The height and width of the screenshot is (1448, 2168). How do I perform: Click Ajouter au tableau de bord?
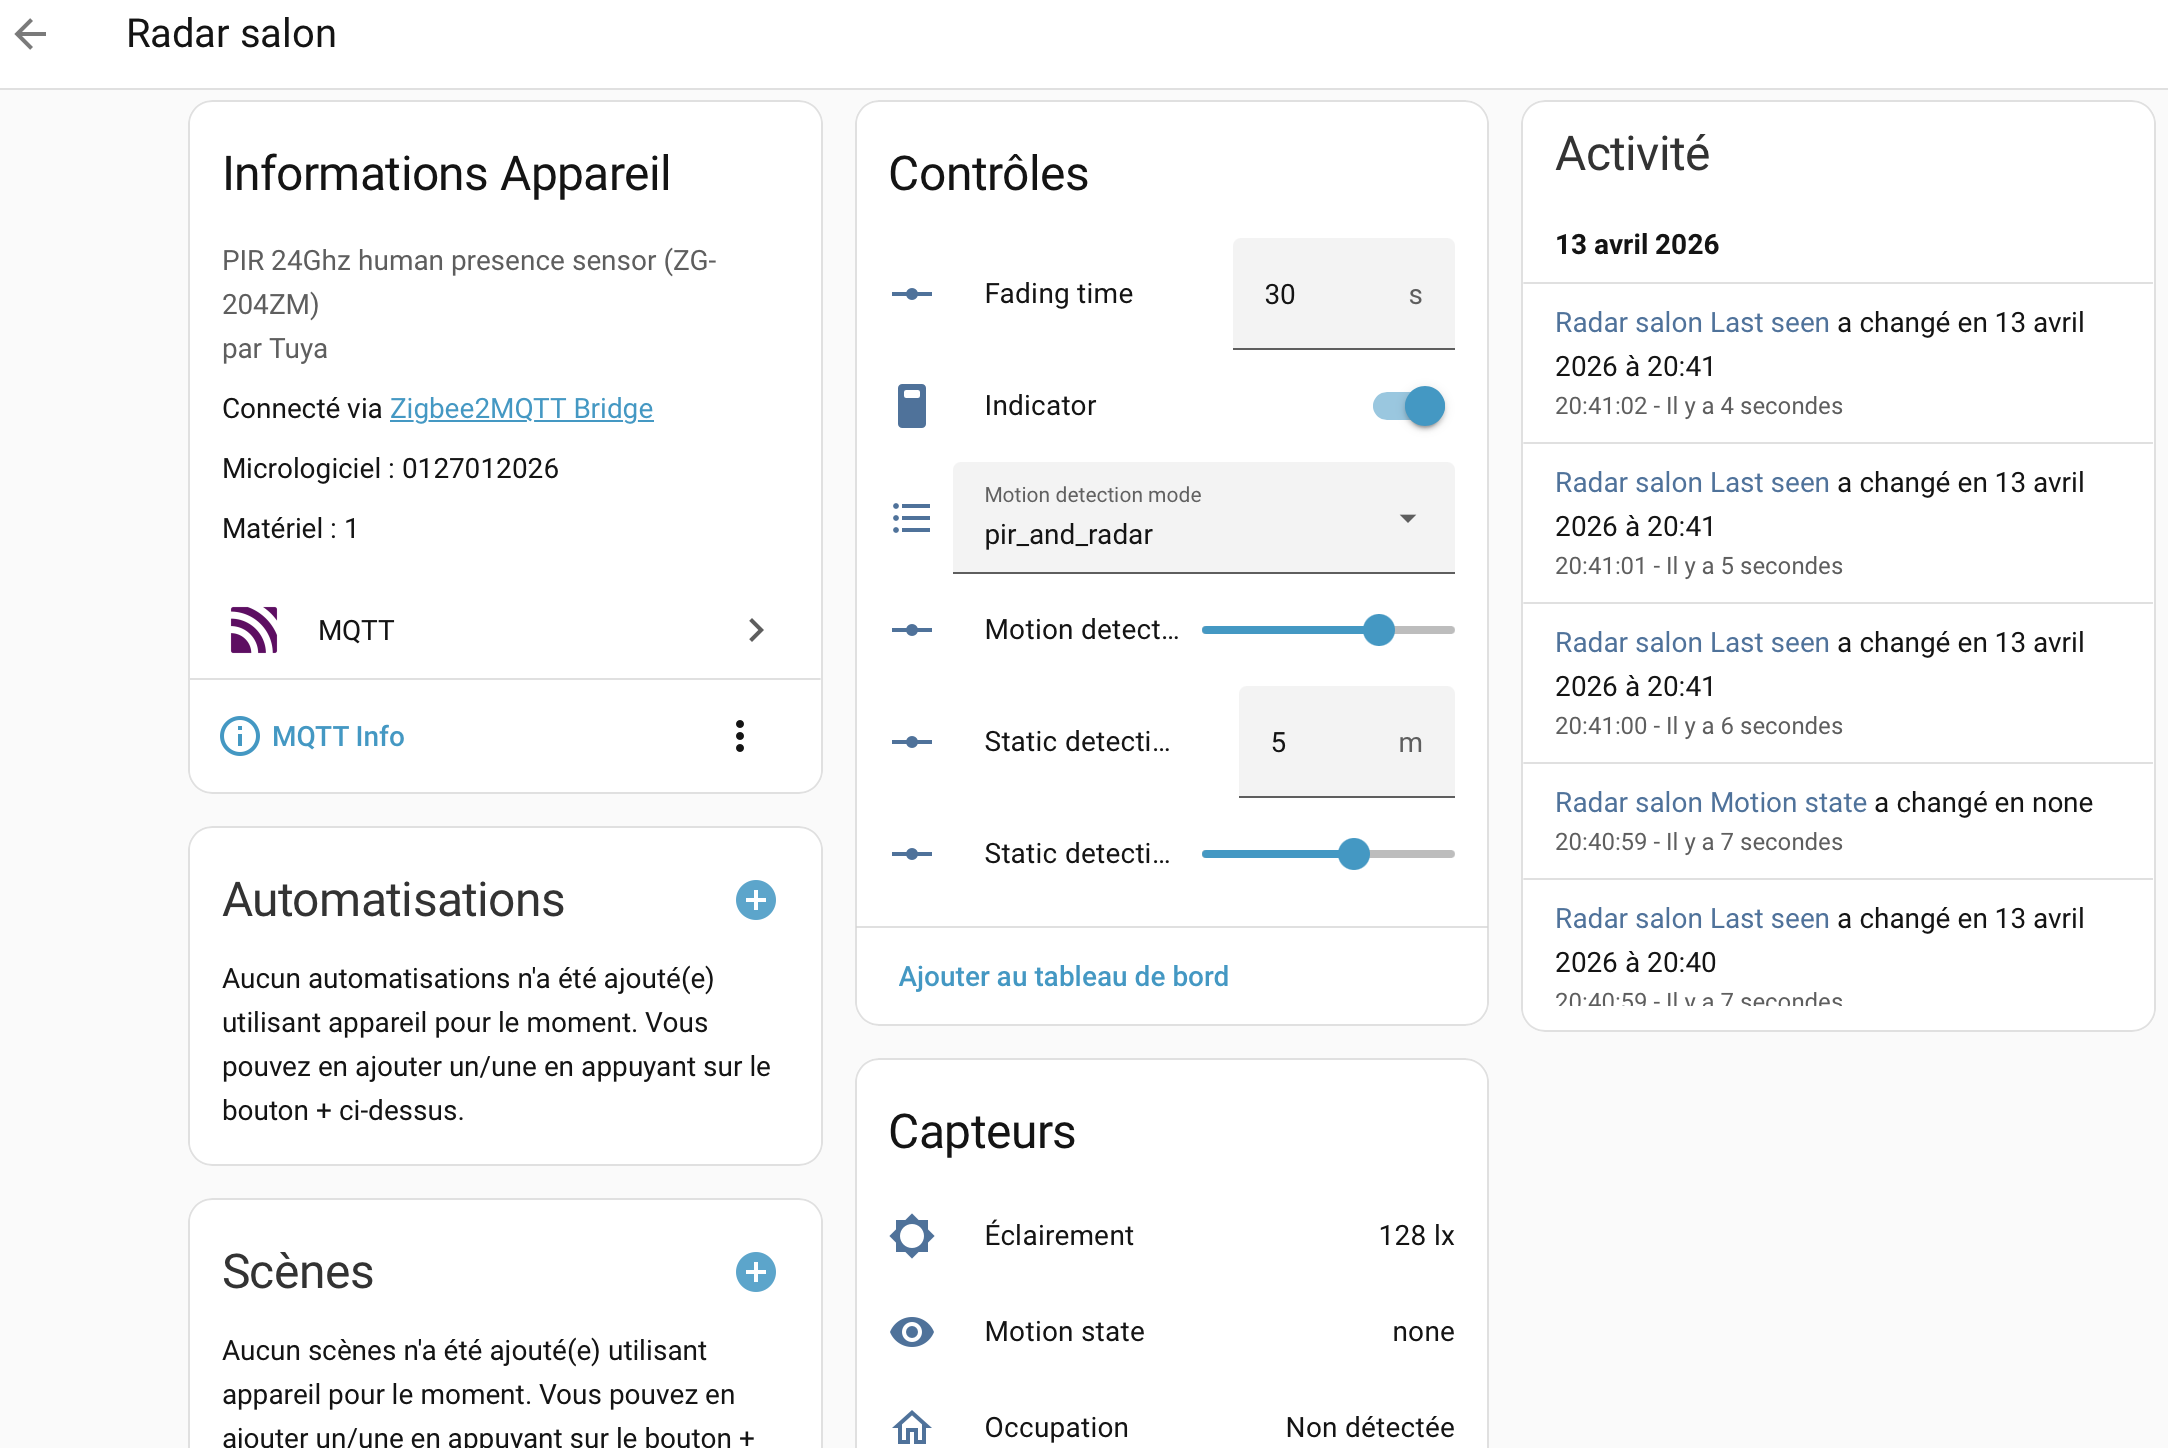point(1063,976)
